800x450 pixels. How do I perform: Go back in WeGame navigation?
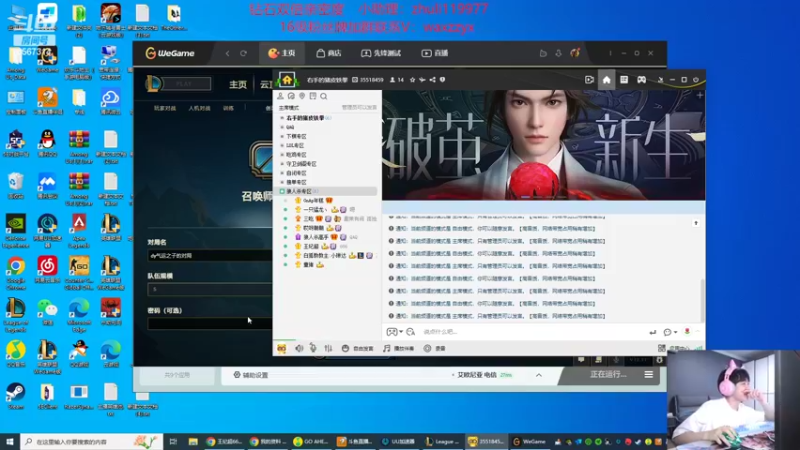228,53
